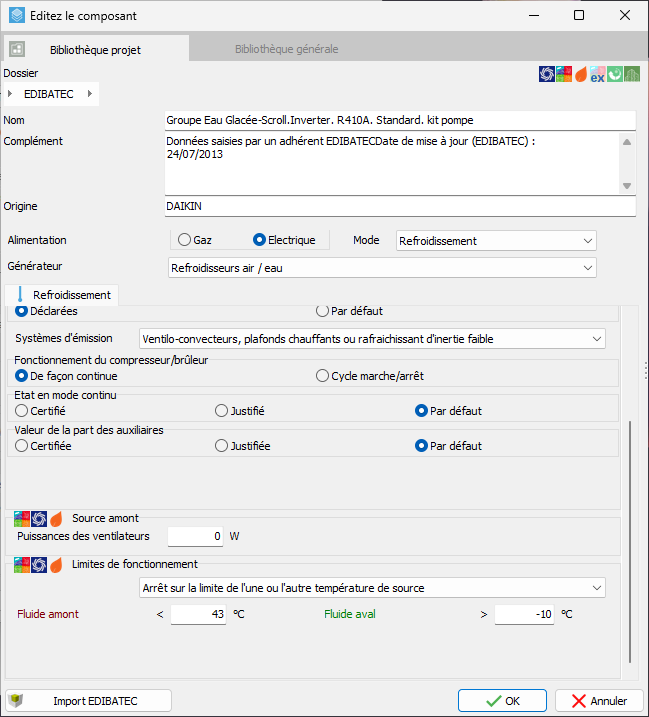Image resolution: width=649 pixels, height=717 pixels.
Task: Expand the Systèmes d'émission dropdown
Action: pos(372,339)
